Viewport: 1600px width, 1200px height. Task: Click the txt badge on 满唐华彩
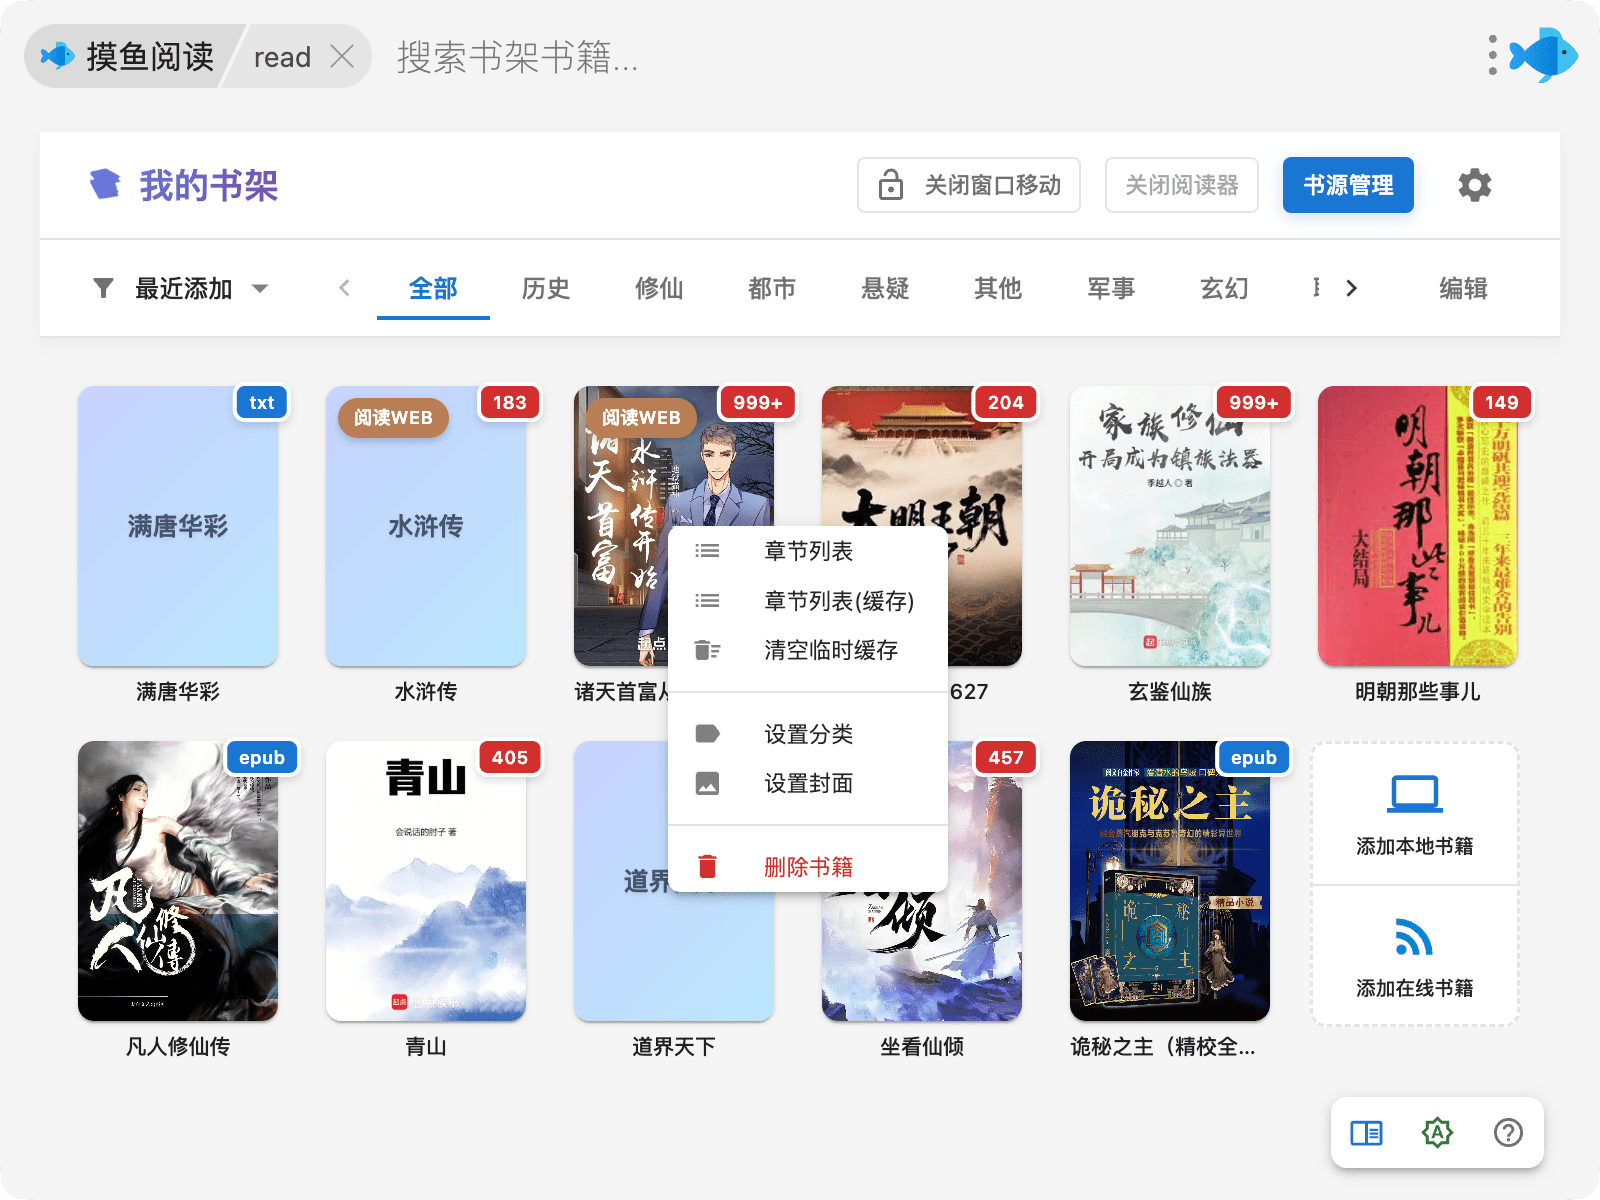pyautogui.click(x=262, y=403)
